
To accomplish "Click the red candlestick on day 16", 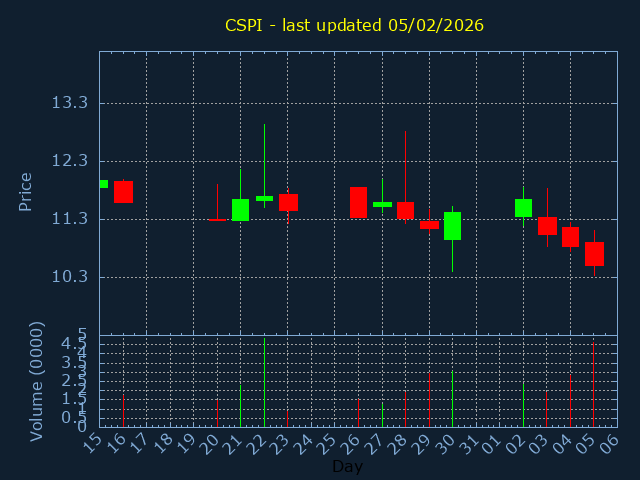I will click(123, 192).
